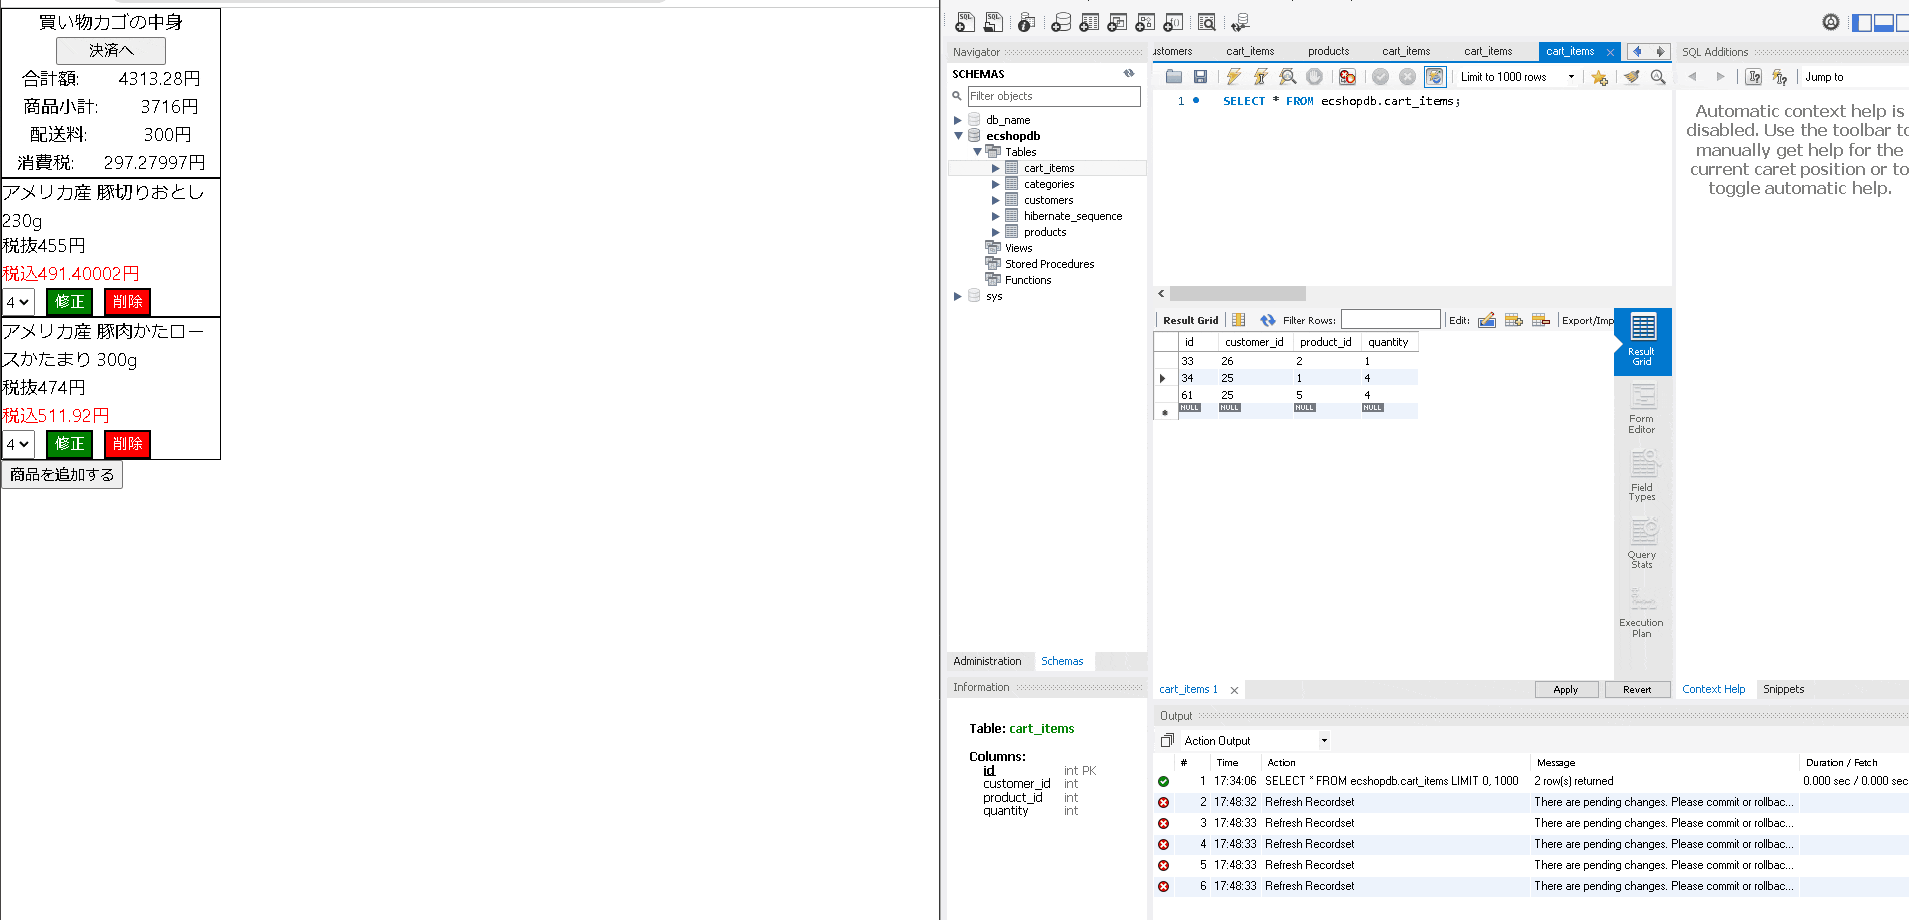Open the quantity dropdown for 豚切りおとし
The height and width of the screenshot is (920, 1909).
tap(18, 302)
